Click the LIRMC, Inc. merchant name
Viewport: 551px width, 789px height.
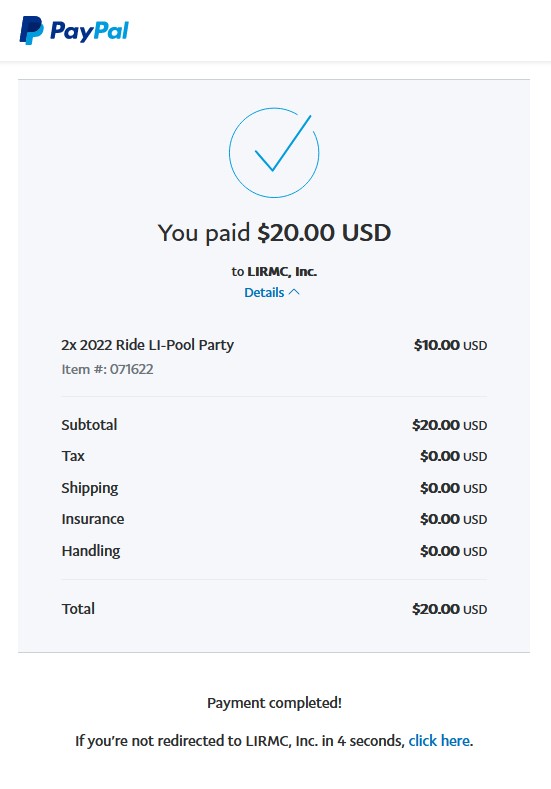[x=282, y=272]
